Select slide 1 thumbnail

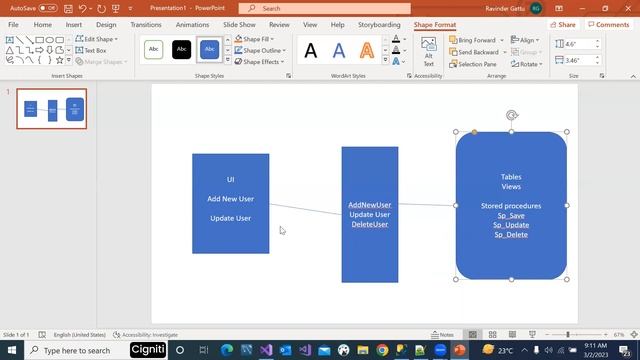click(52, 109)
